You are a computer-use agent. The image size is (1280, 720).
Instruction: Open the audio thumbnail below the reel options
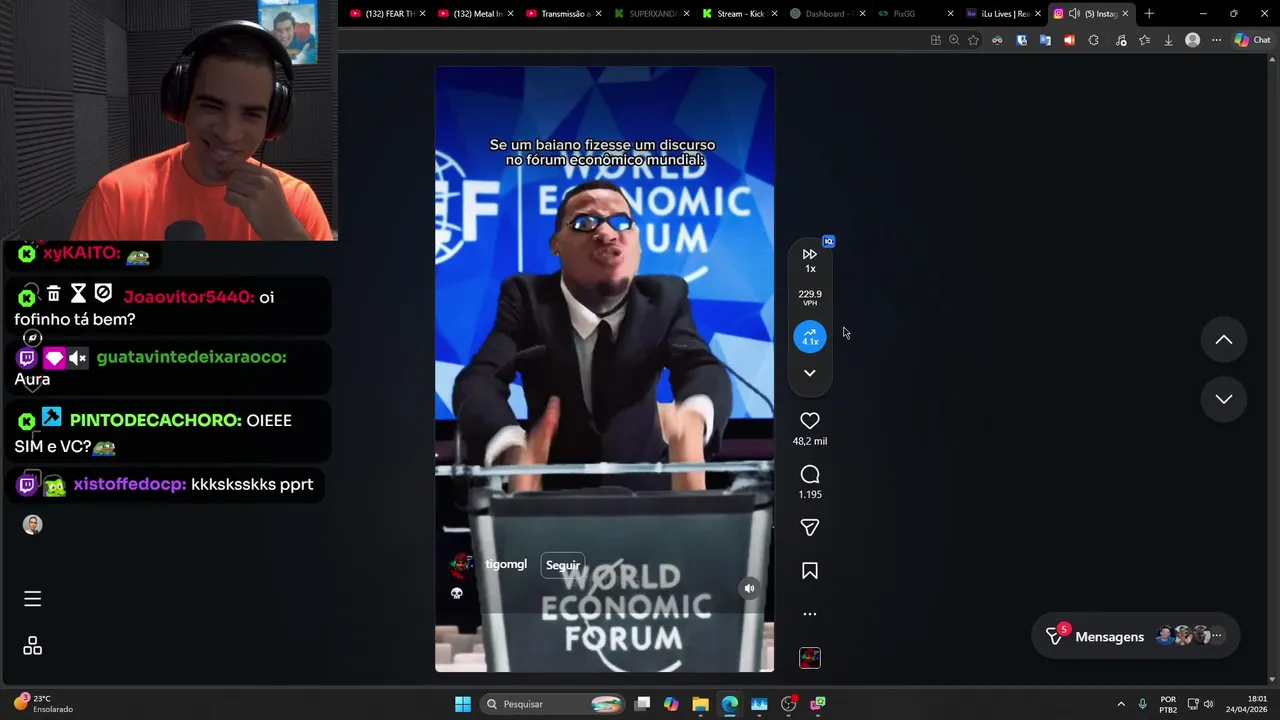(810, 658)
